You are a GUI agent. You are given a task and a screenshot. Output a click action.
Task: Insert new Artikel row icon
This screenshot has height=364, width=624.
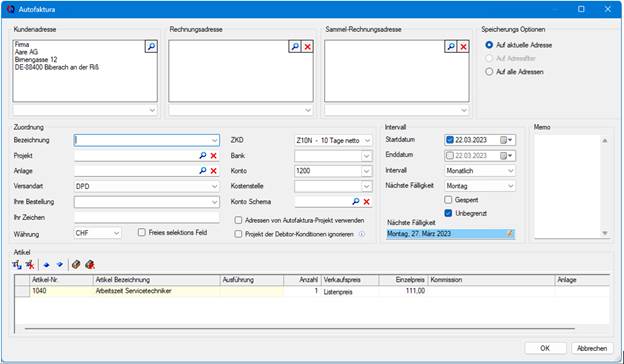17,265
